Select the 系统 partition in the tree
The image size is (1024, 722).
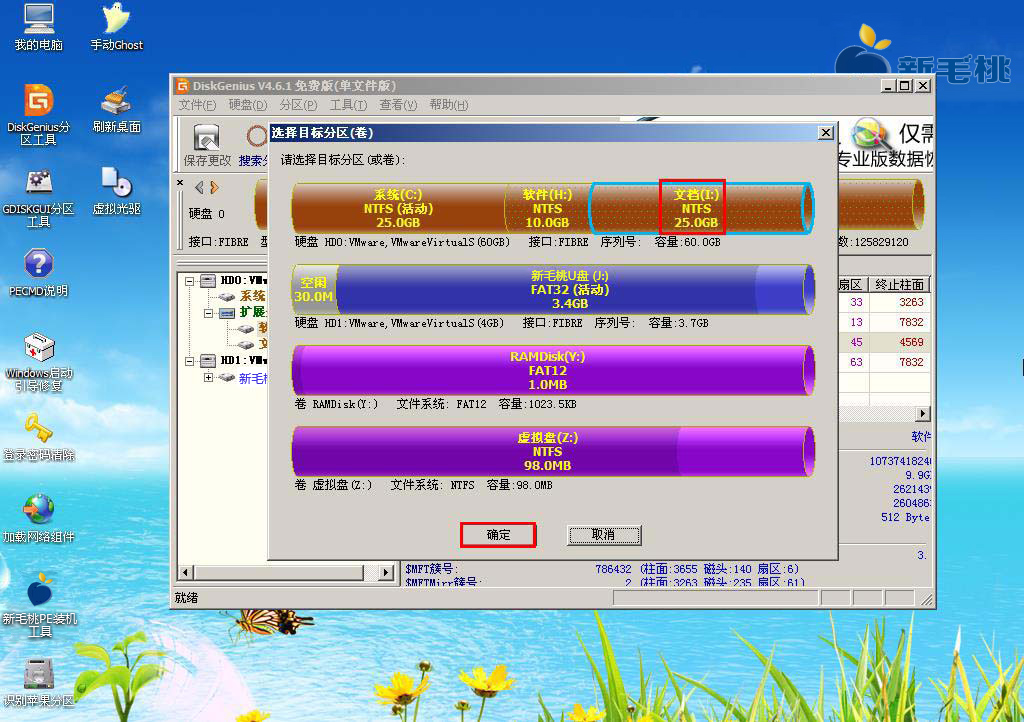click(x=252, y=296)
